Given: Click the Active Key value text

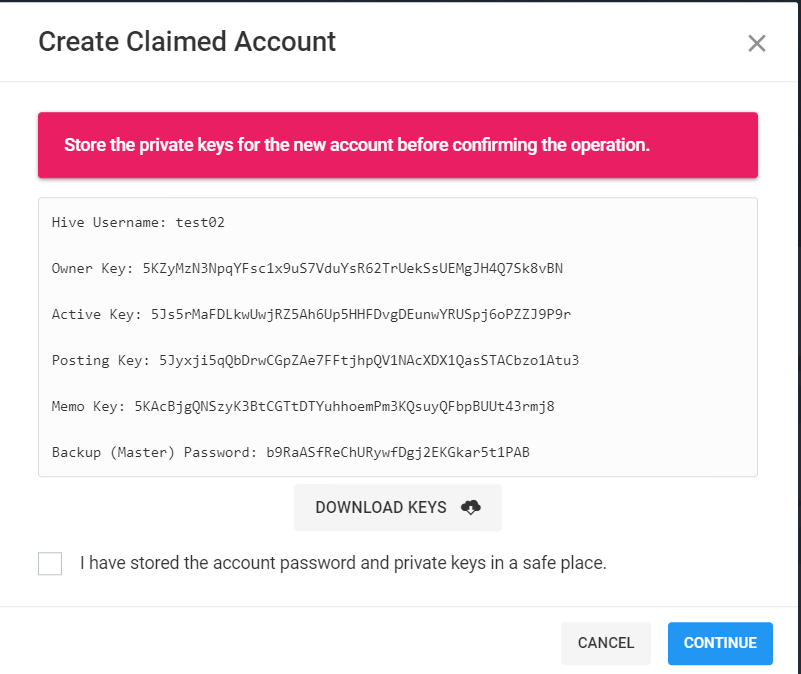Looking at the screenshot, I should (x=361, y=314).
